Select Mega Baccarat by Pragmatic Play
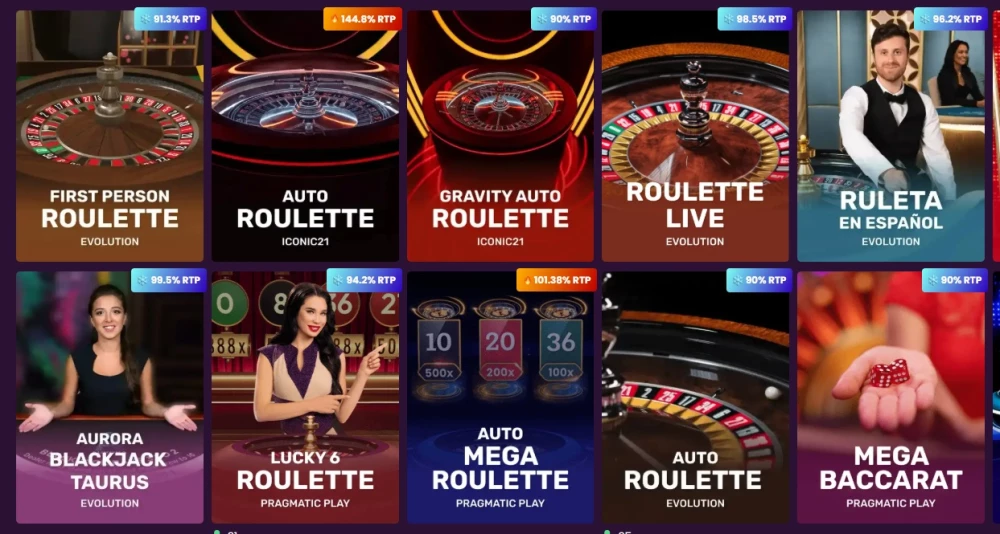Viewport: 1000px width, 534px height. [x=890, y=397]
